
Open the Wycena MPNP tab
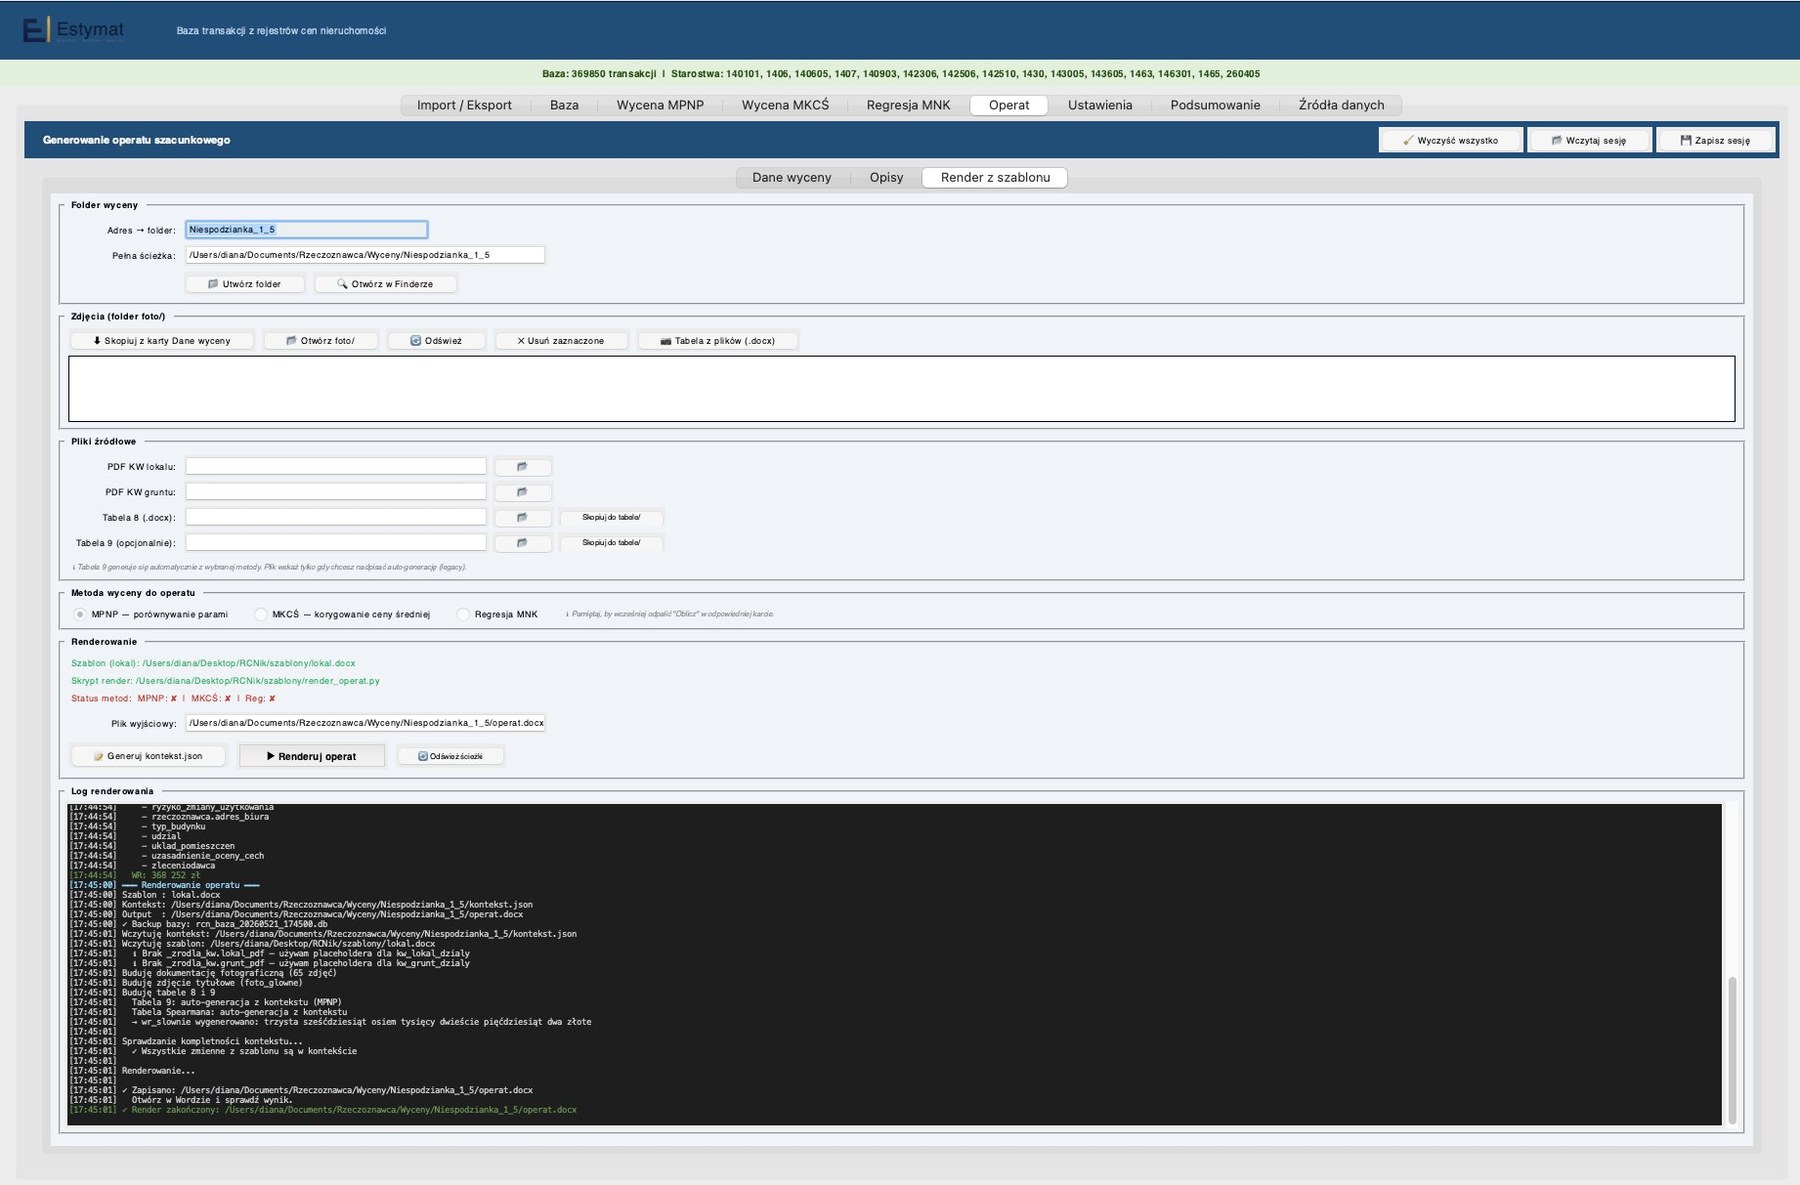(660, 105)
